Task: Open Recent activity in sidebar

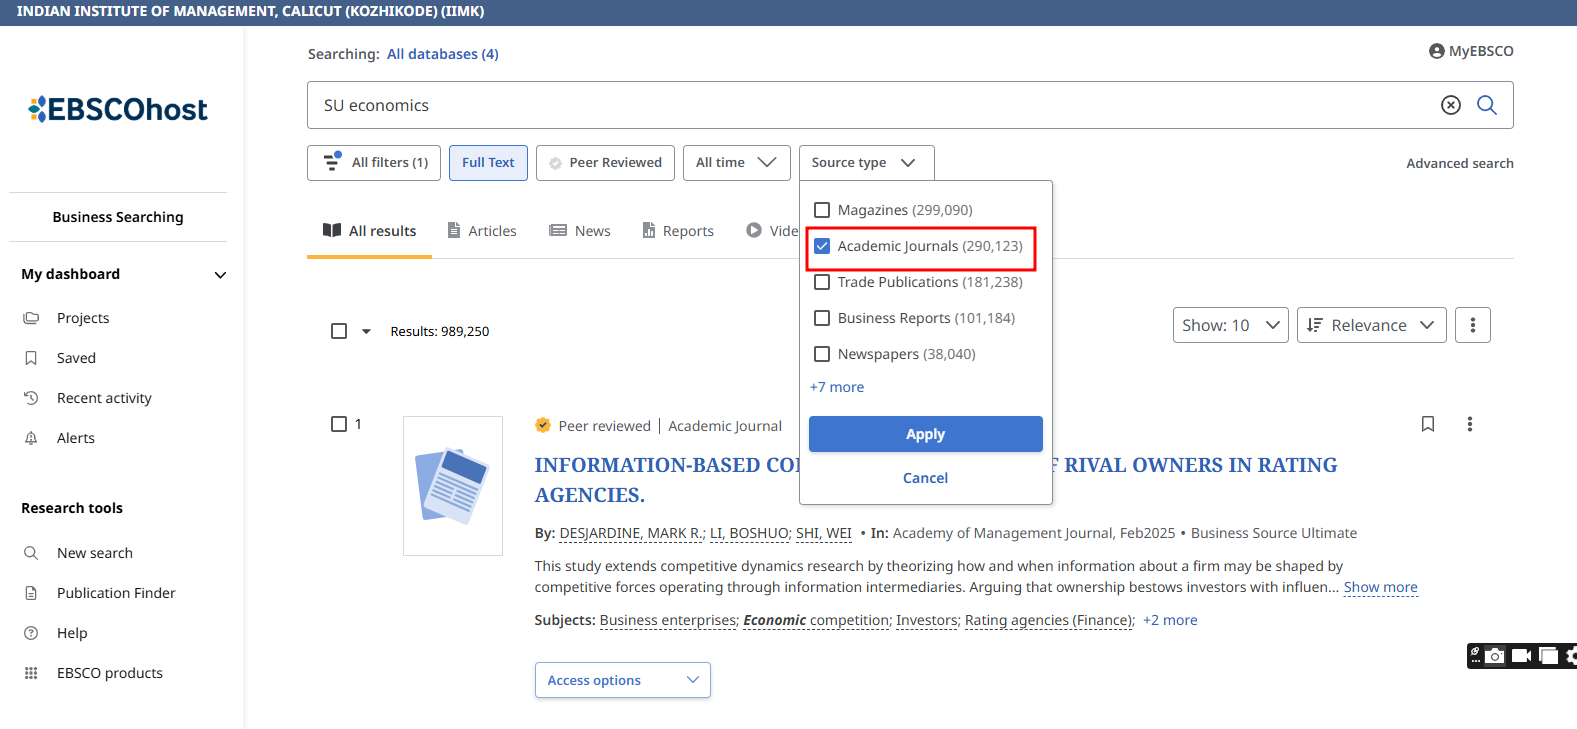Action: tap(104, 398)
